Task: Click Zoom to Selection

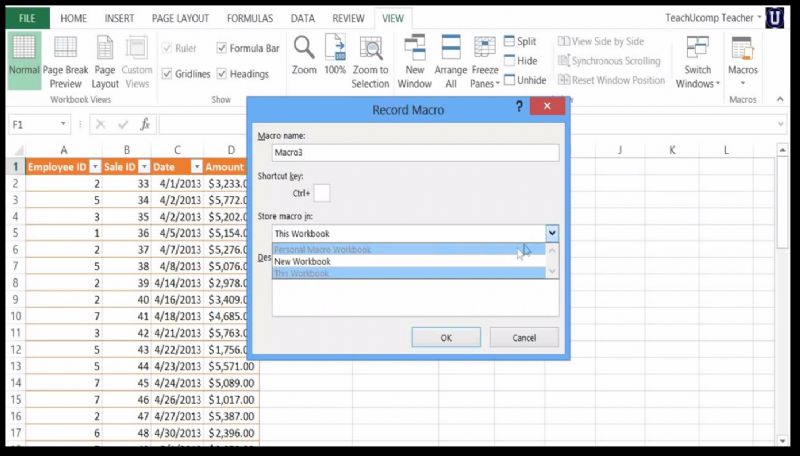Action: (x=370, y=62)
